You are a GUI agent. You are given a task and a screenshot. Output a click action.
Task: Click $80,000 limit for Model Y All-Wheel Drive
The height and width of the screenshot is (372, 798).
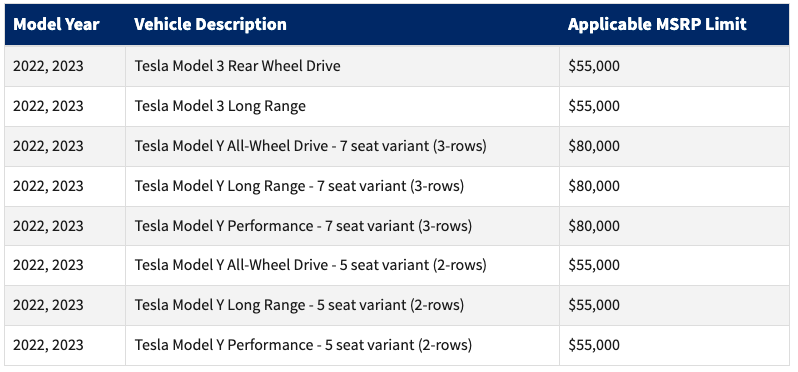point(594,146)
